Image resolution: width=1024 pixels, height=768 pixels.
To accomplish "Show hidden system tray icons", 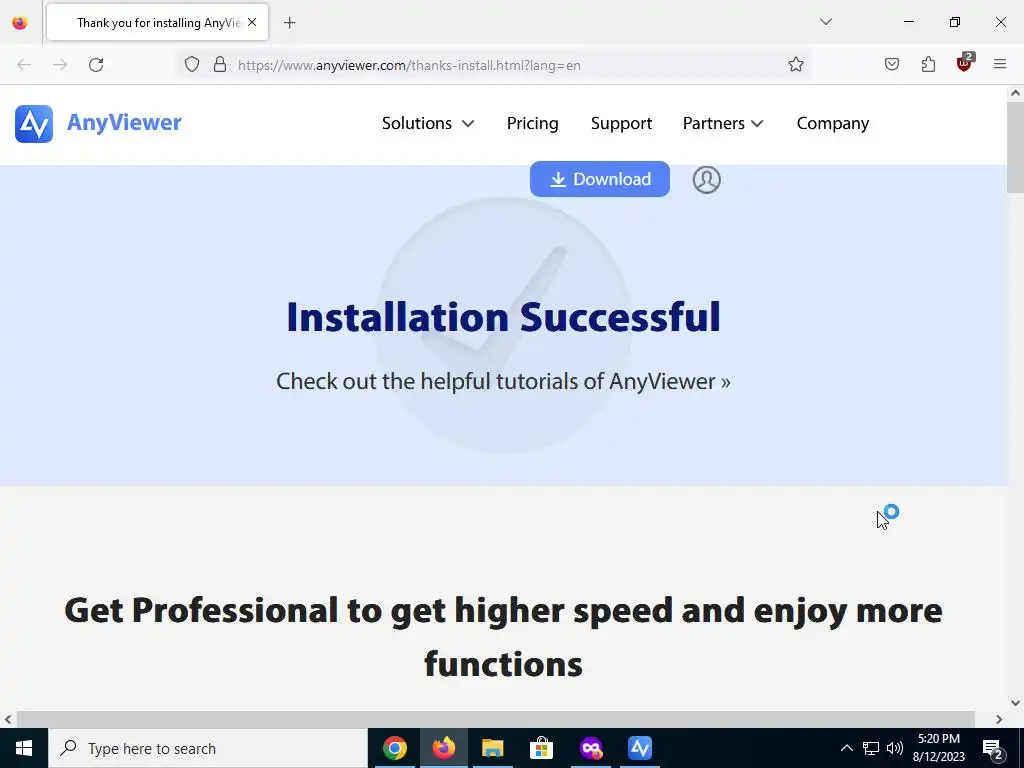I will click(x=846, y=748).
